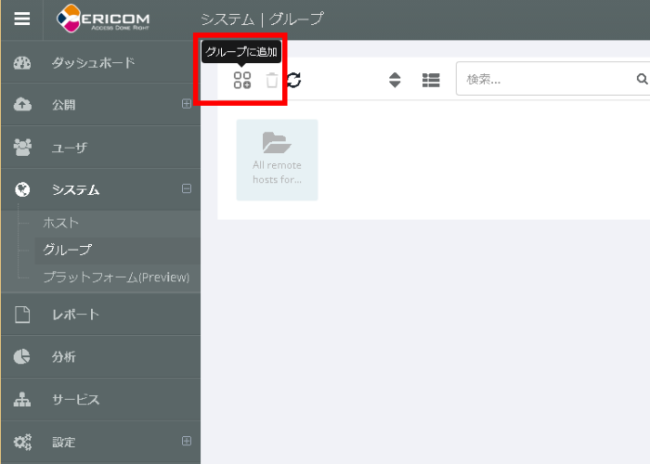Select グループ in the sidebar

pos(67,249)
